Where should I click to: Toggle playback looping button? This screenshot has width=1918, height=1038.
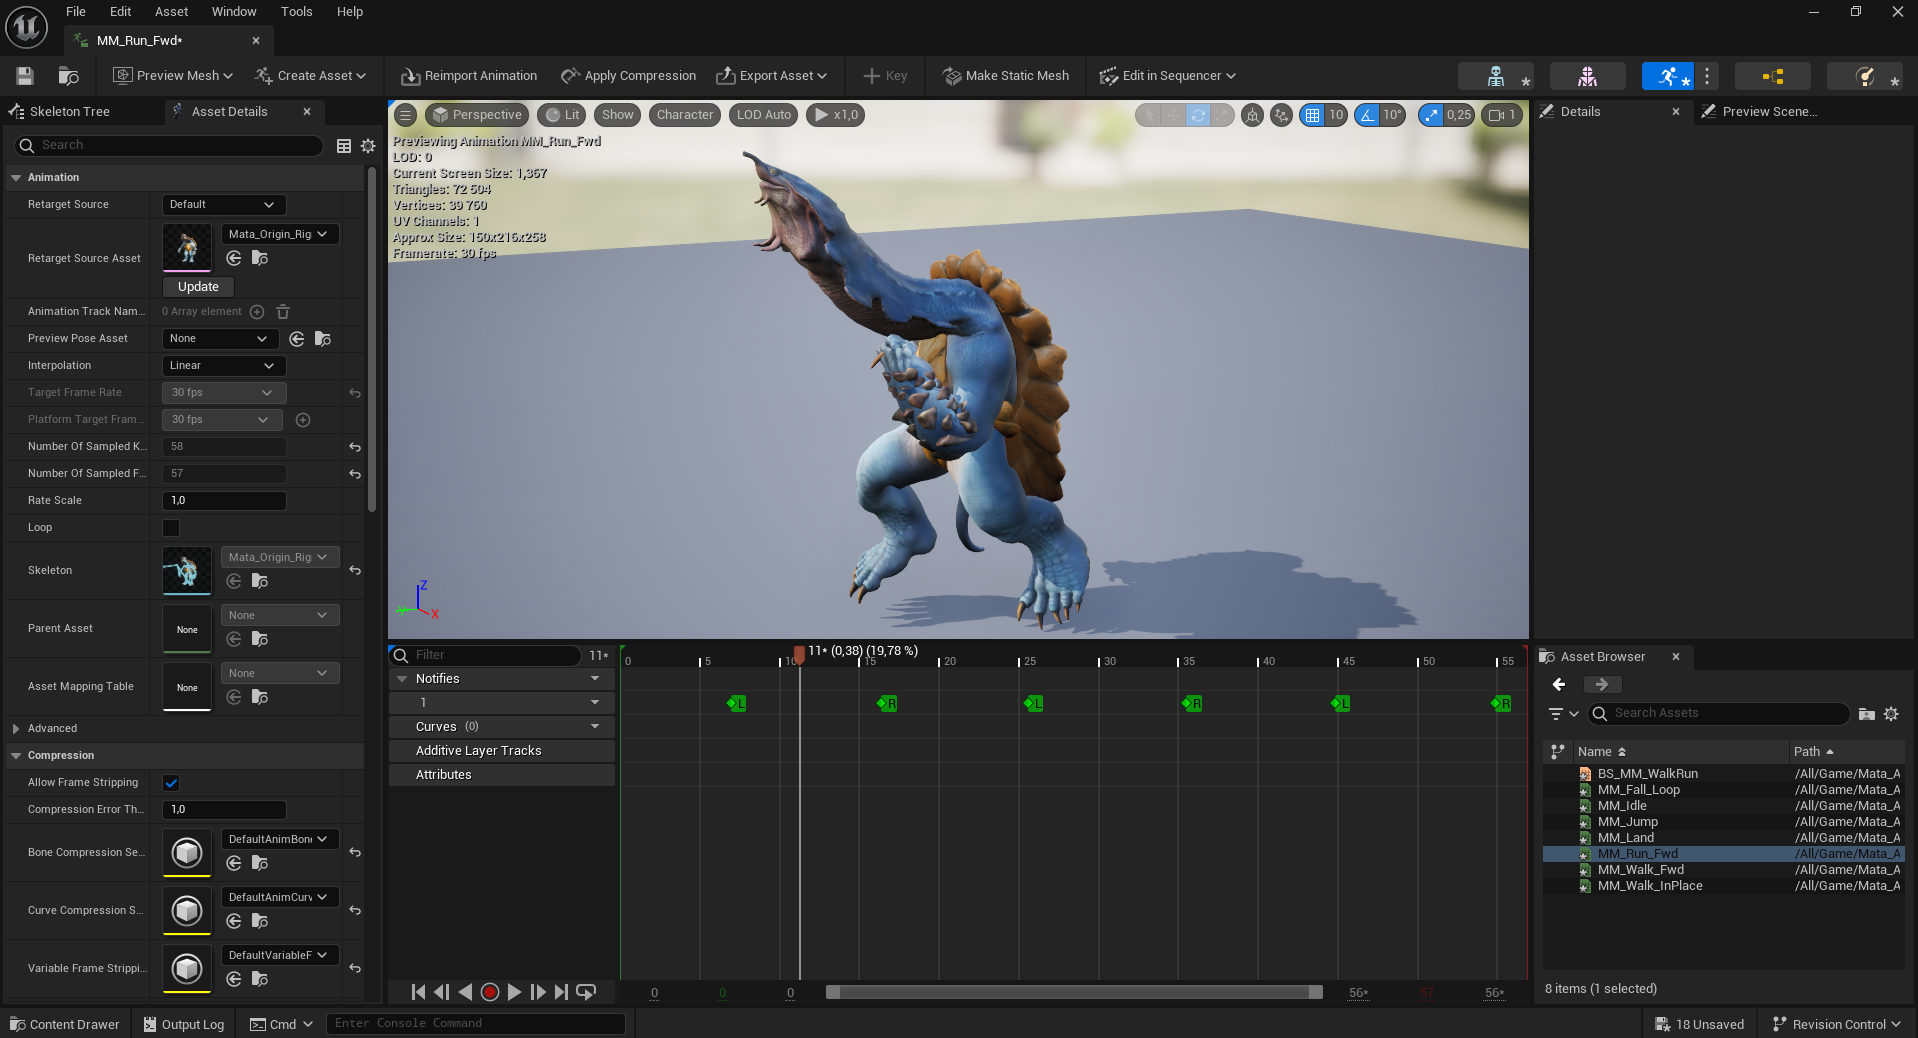click(587, 992)
